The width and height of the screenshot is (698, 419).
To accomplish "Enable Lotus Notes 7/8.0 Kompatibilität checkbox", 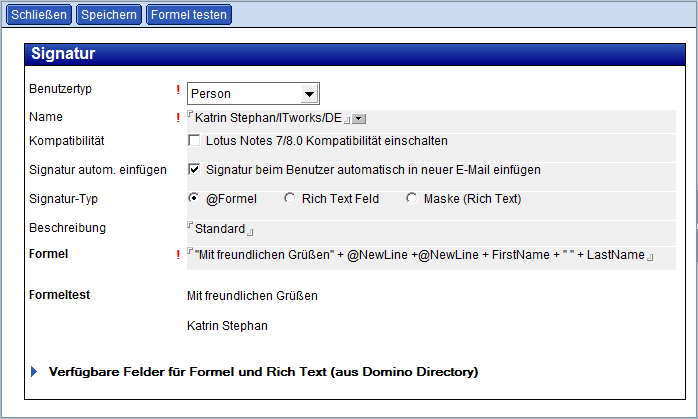I will [x=194, y=141].
